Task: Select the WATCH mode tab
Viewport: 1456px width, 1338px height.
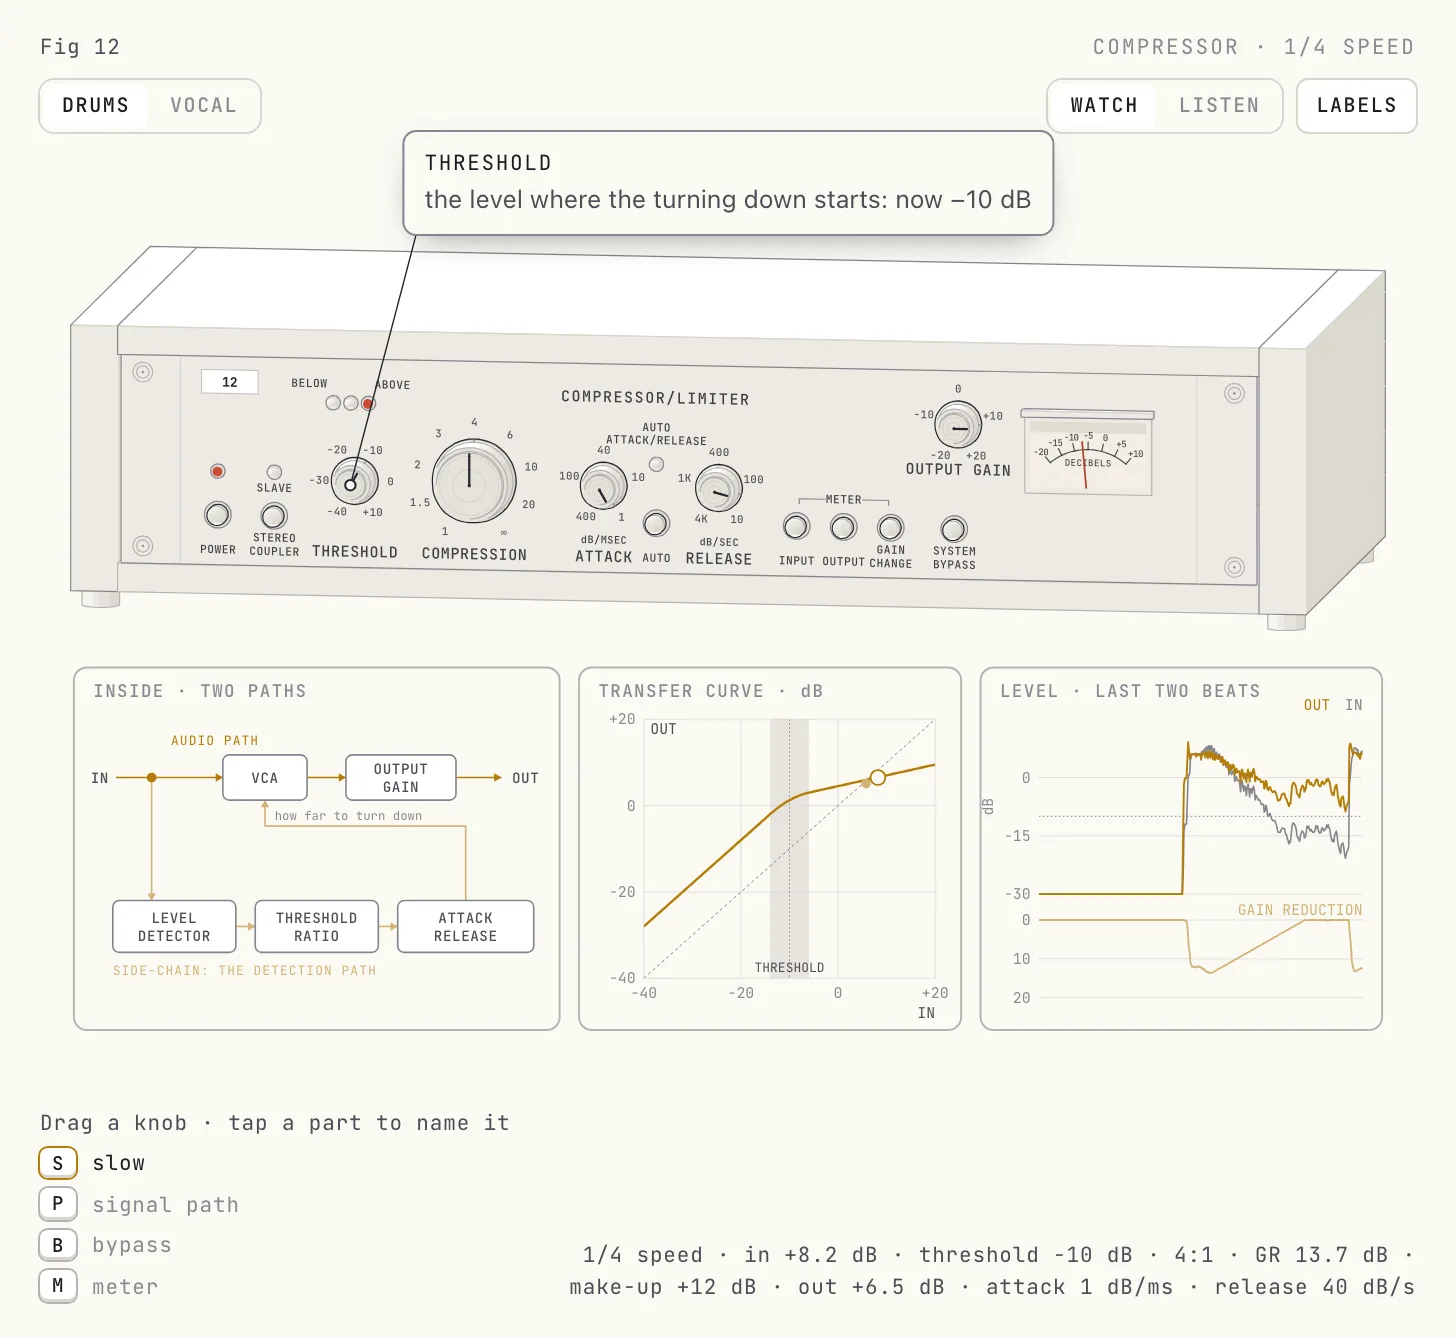Action: (x=1104, y=105)
